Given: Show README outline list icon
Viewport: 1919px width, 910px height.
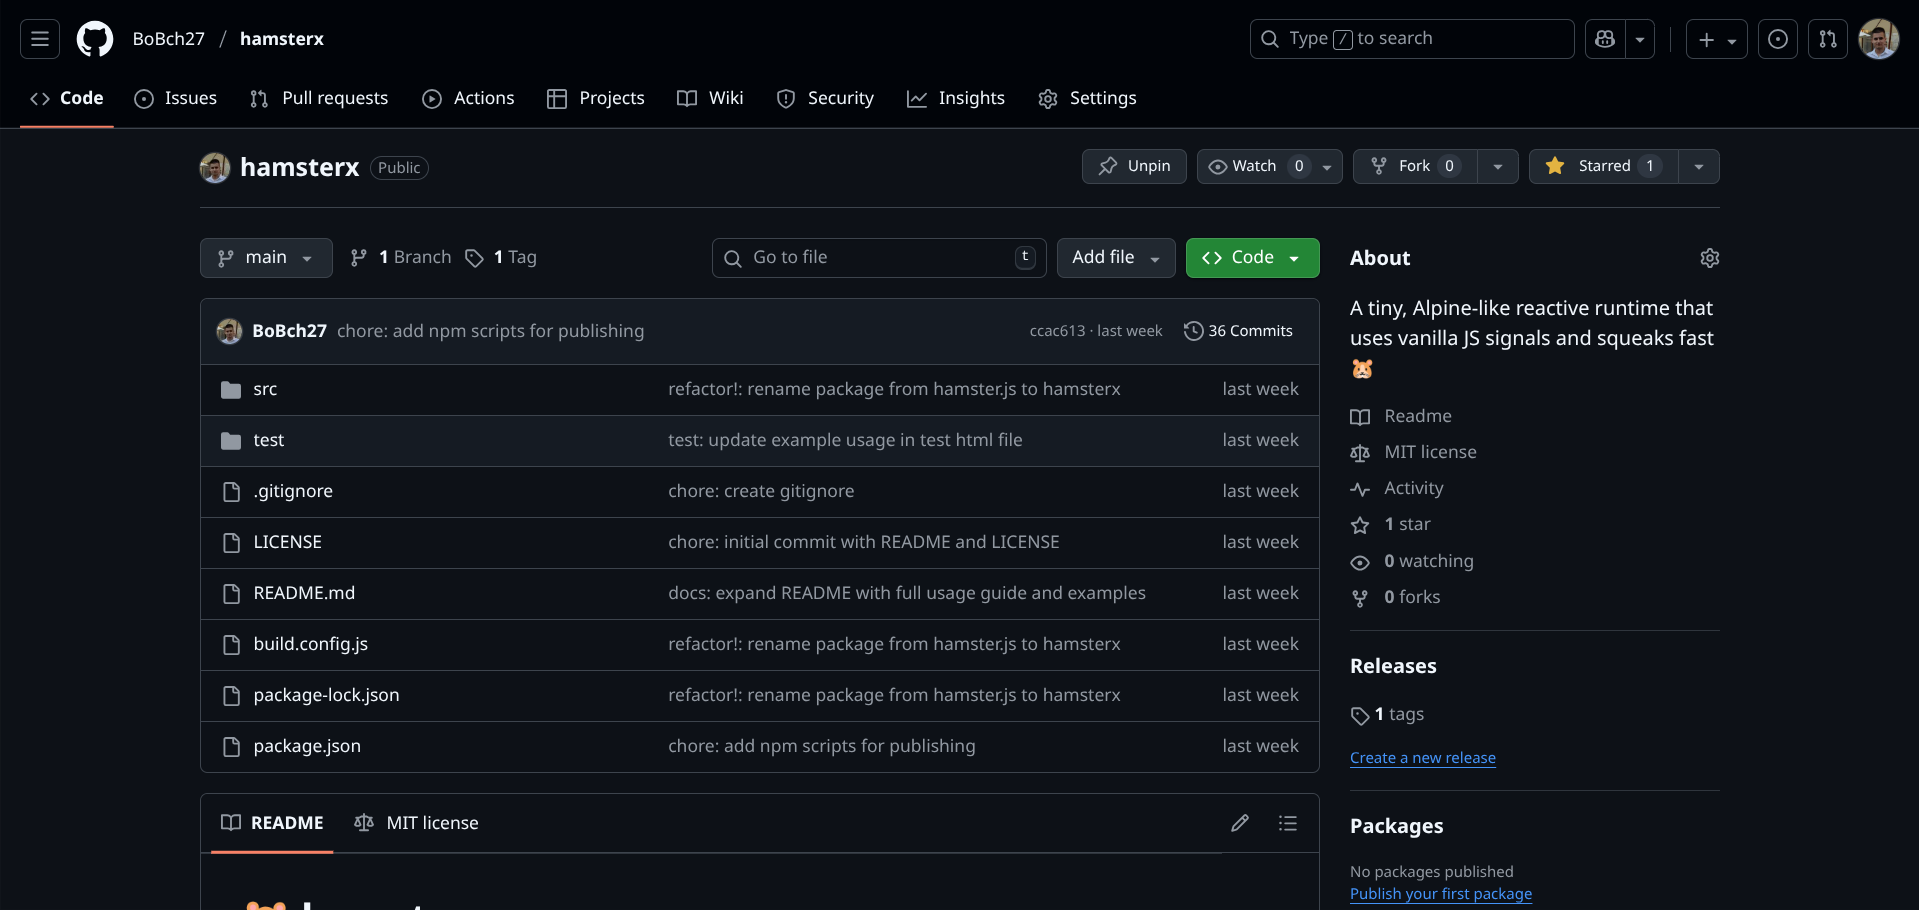Looking at the screenshot, I should click(x=1287, y=823).
